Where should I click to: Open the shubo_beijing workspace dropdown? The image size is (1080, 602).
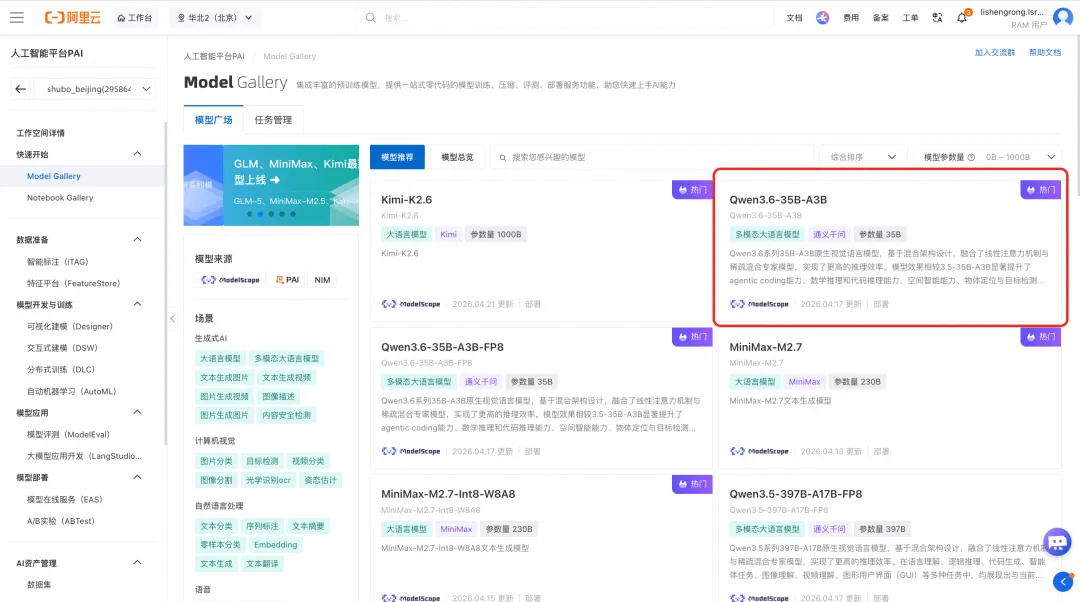tap(95, 89)
